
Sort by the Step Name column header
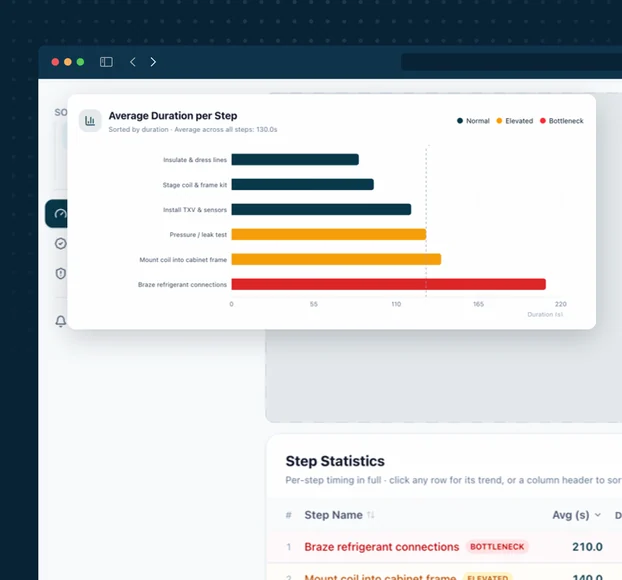tap(339, 515)
